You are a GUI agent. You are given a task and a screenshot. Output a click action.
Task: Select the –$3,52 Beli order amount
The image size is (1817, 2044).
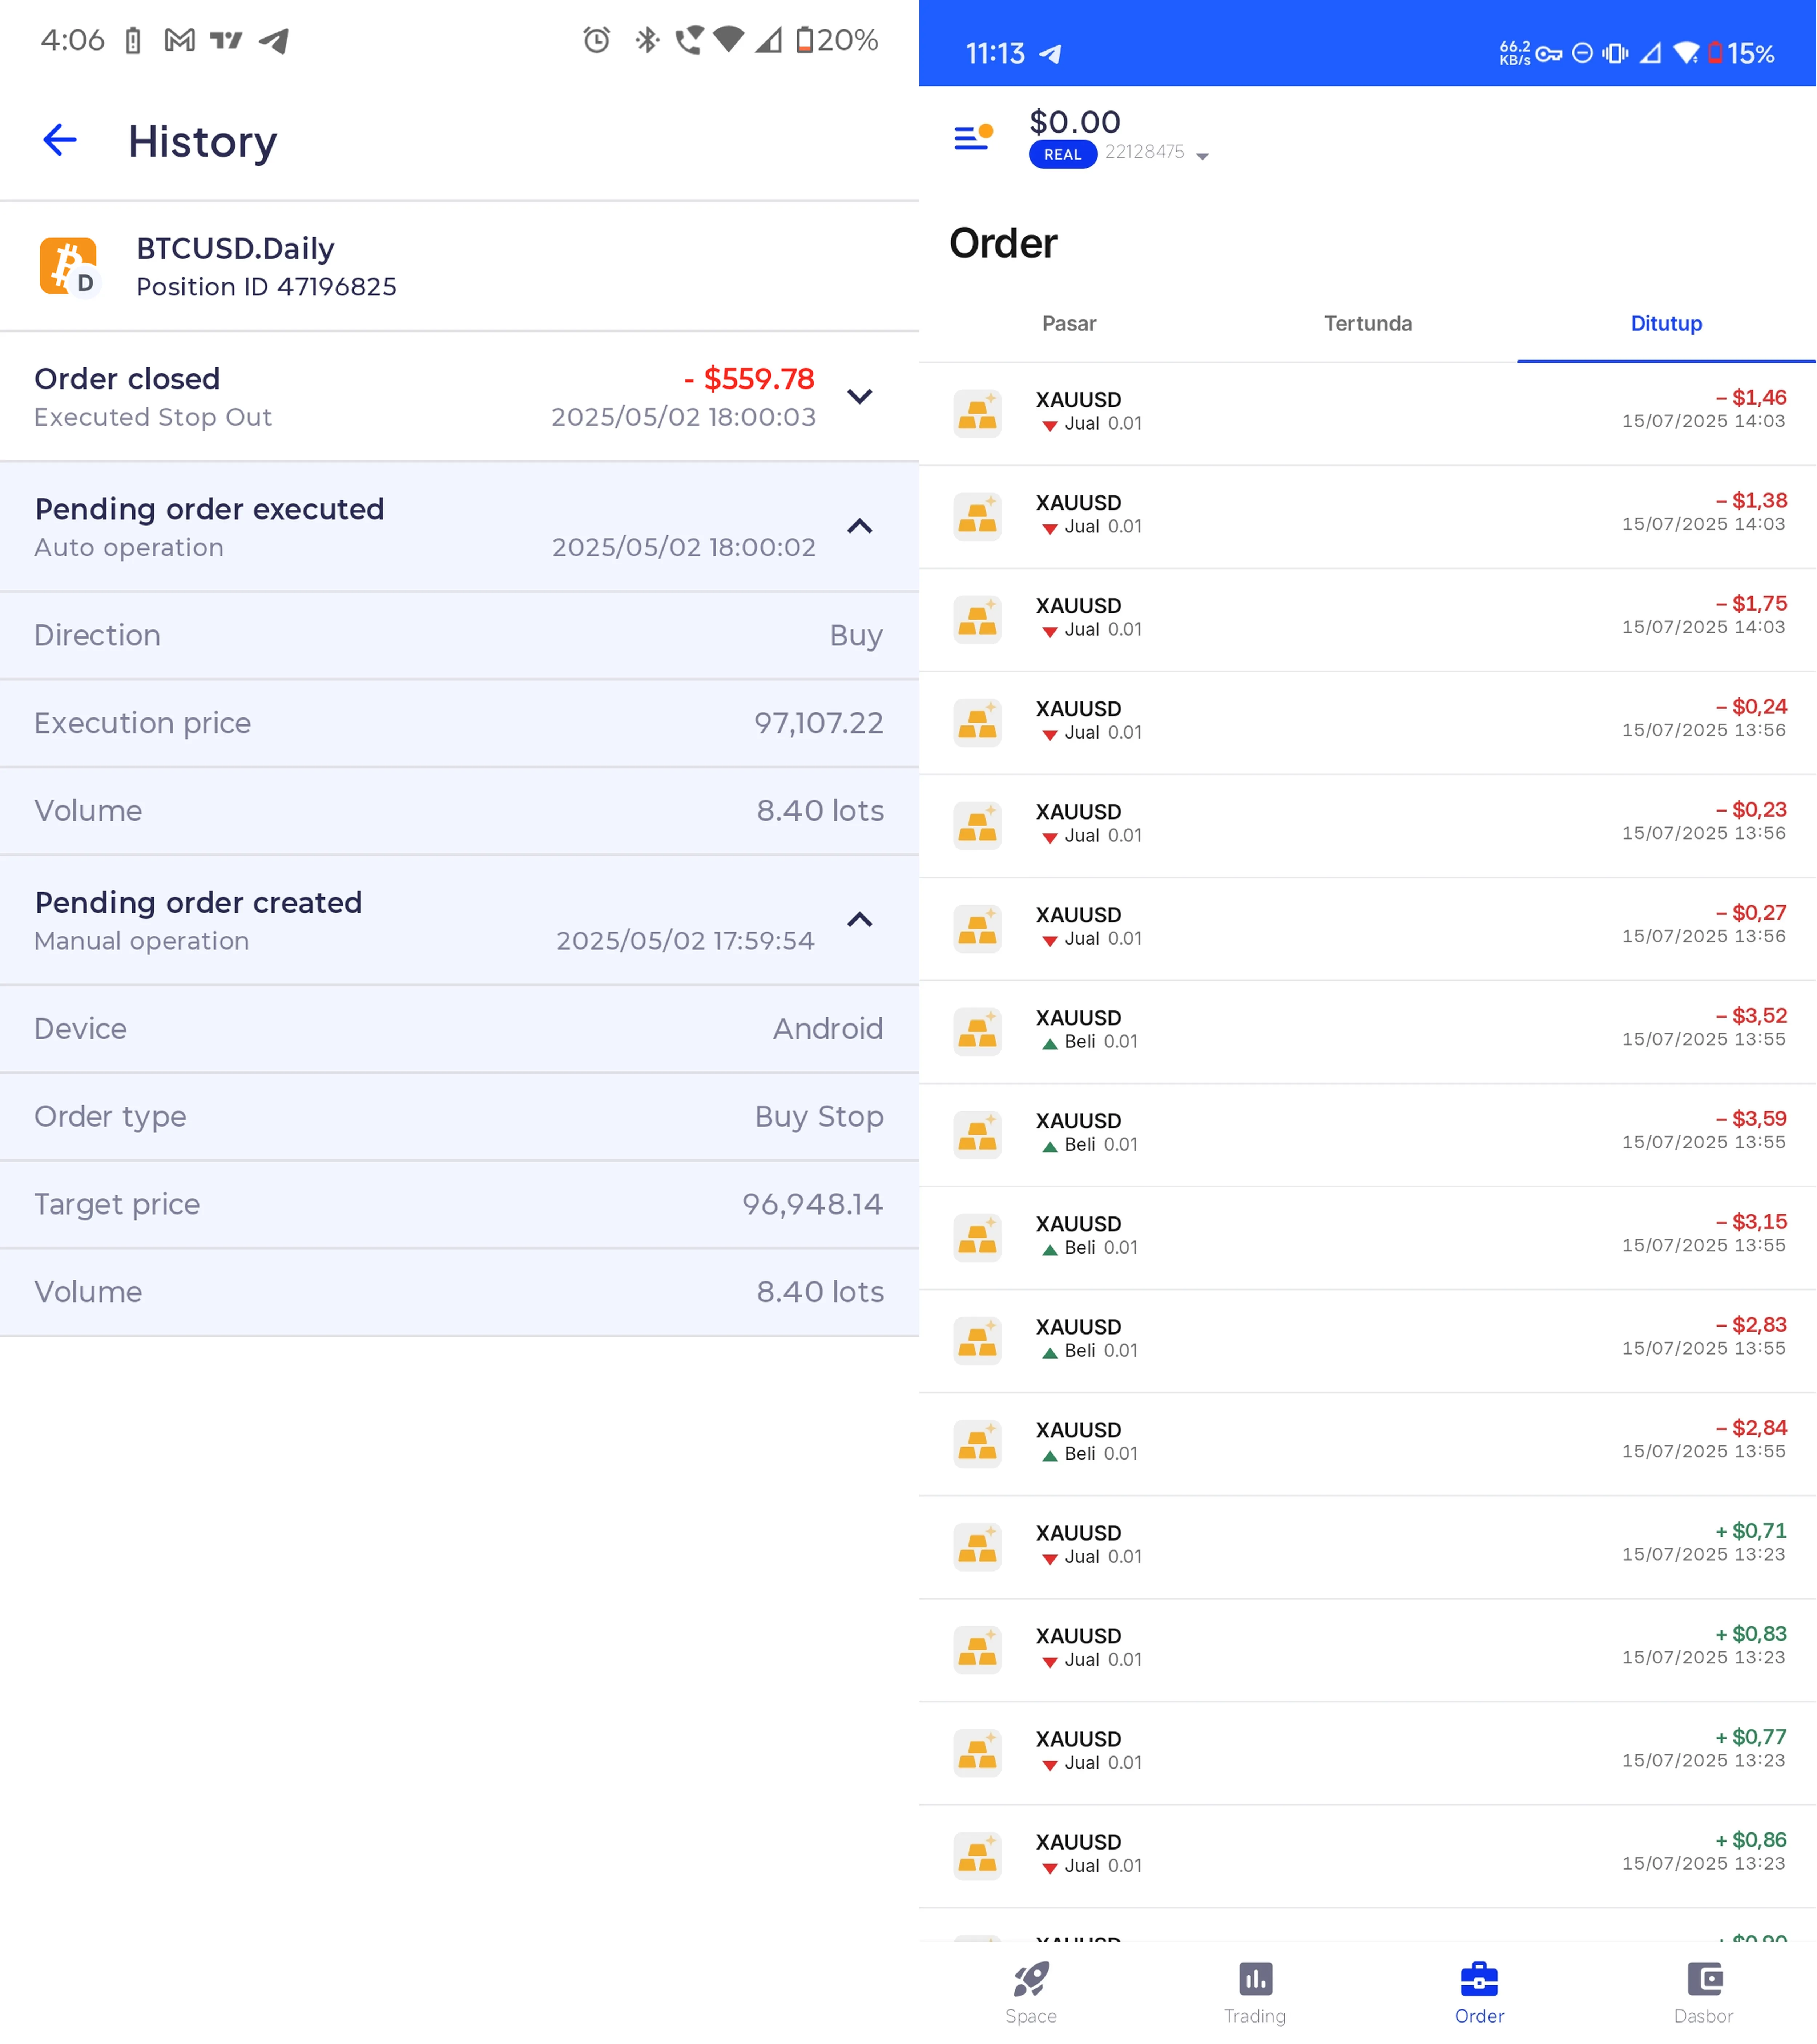coord(1750,1015)
